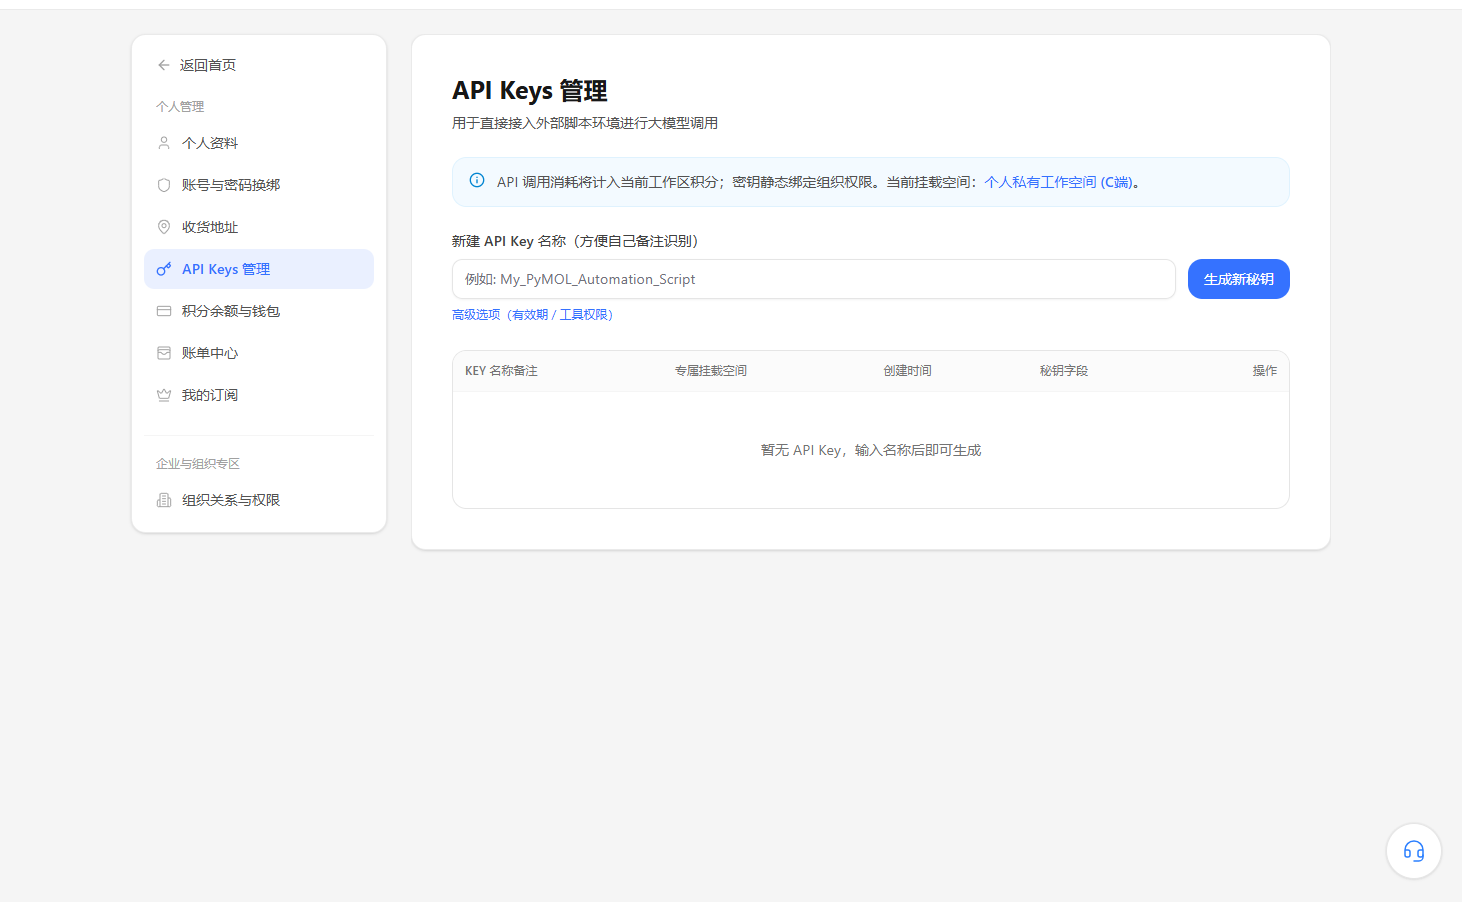Click the building icon for 组织关系与权限
1462x902 pixels.
(164, 500)
